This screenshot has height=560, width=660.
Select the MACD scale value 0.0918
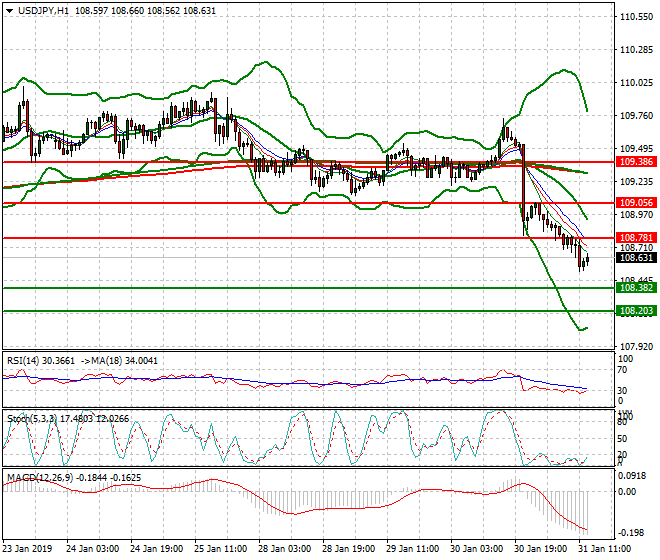632,476
